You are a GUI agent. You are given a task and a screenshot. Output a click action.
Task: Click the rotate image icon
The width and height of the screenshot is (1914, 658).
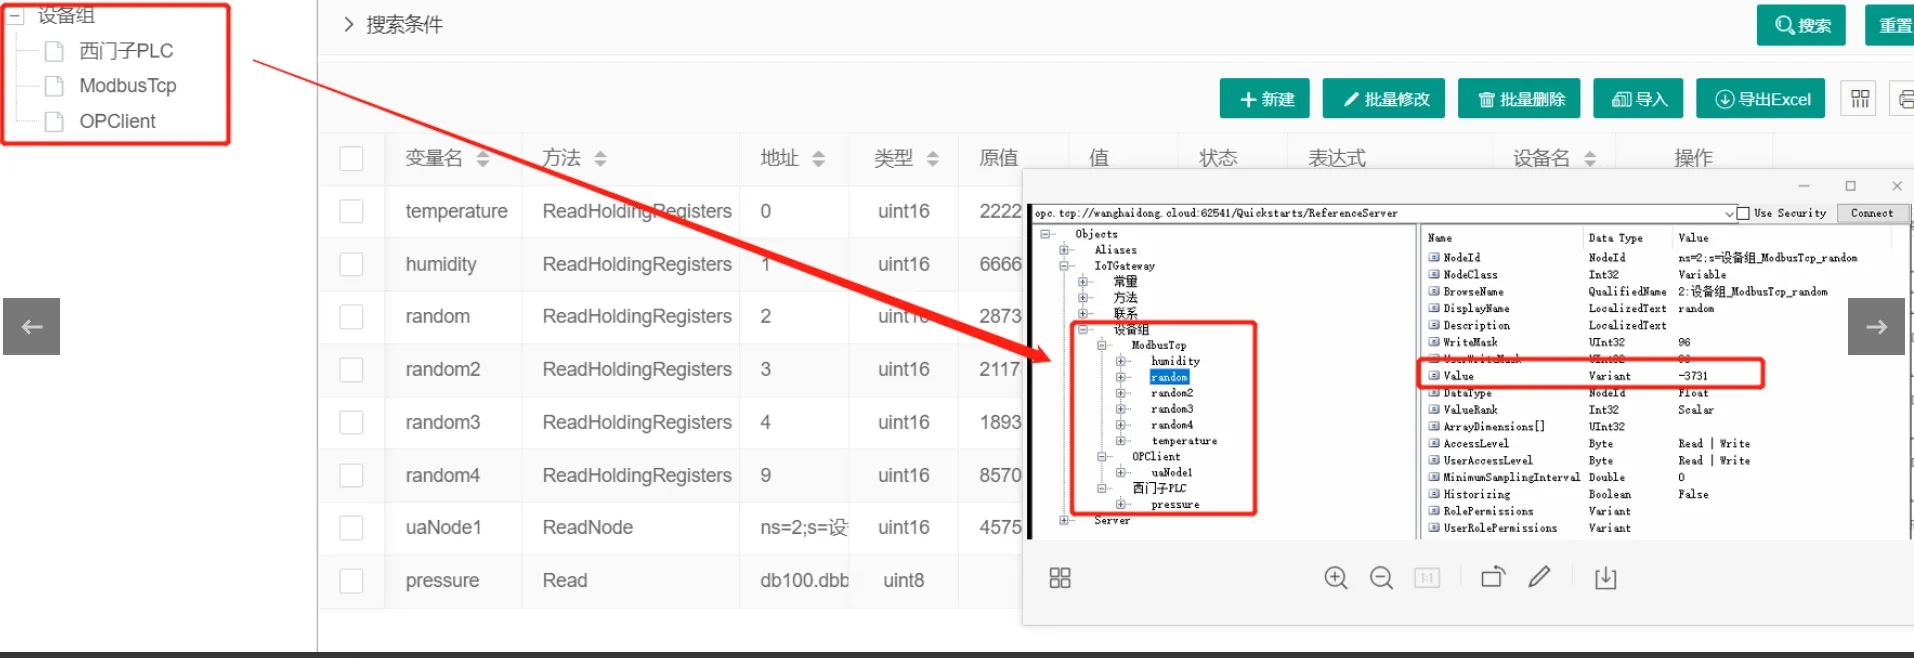(1493, 577)
